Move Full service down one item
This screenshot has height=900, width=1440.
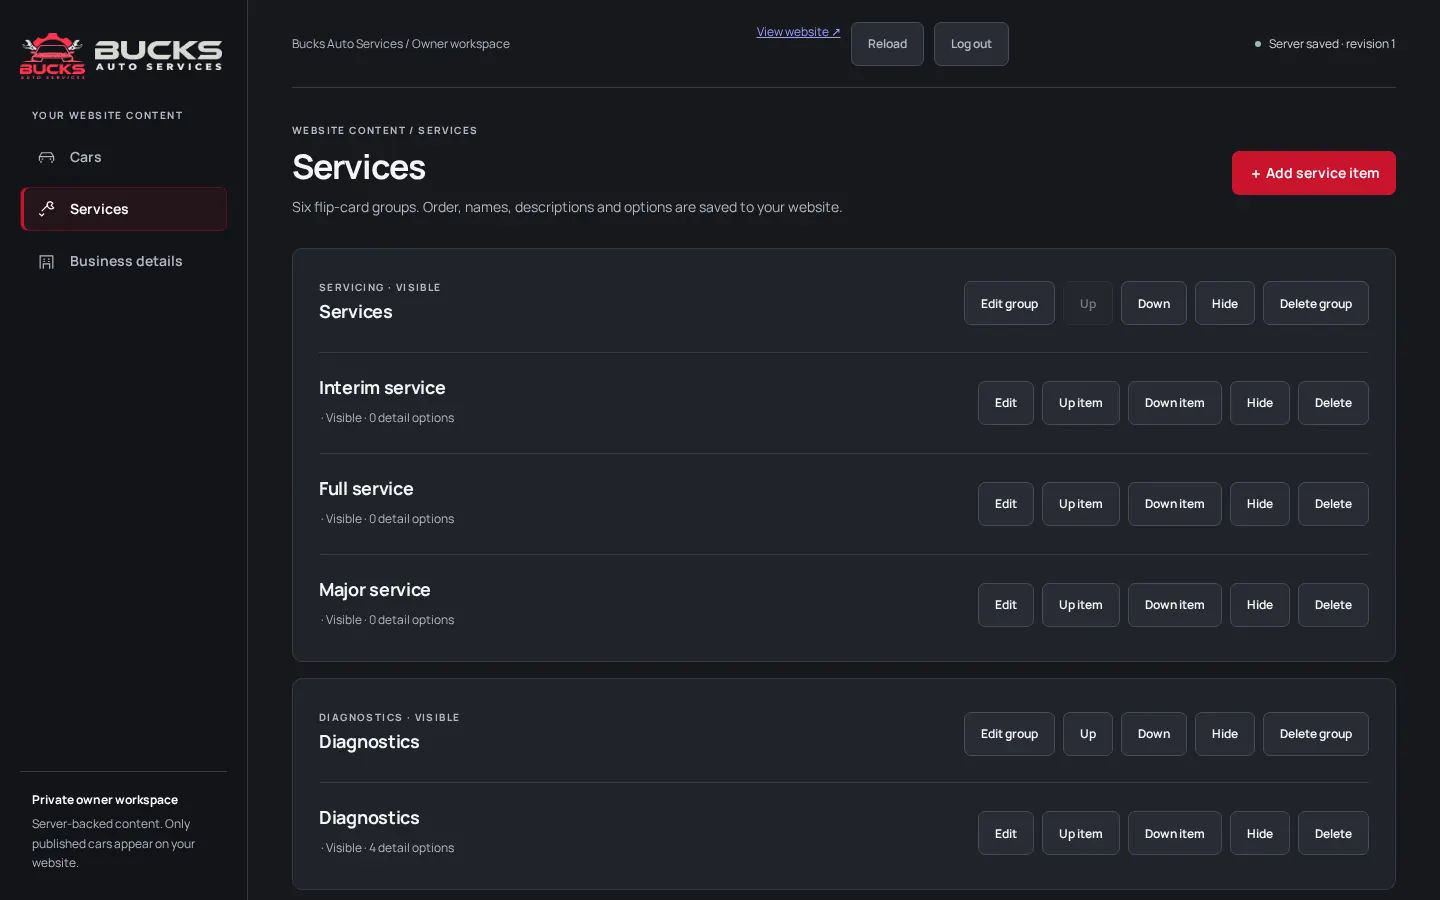click(1175, 504)
